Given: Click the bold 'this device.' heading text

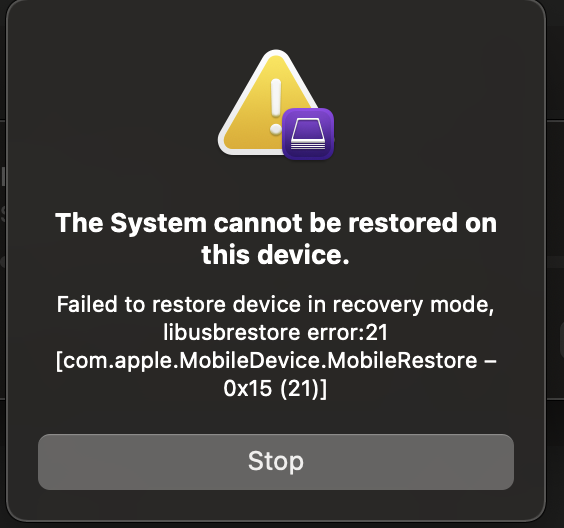Looking at the screenshot, I should 276,254.
